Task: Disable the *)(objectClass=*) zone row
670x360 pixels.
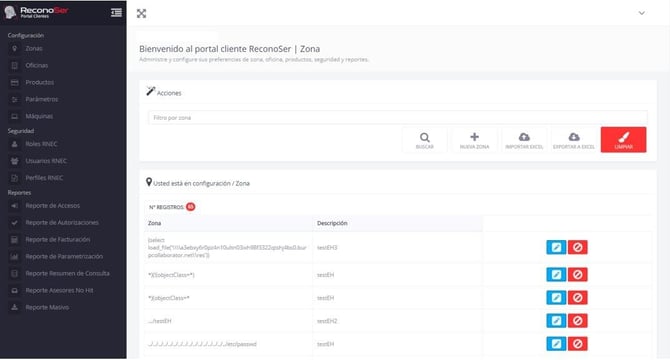Action: (578, 275)
